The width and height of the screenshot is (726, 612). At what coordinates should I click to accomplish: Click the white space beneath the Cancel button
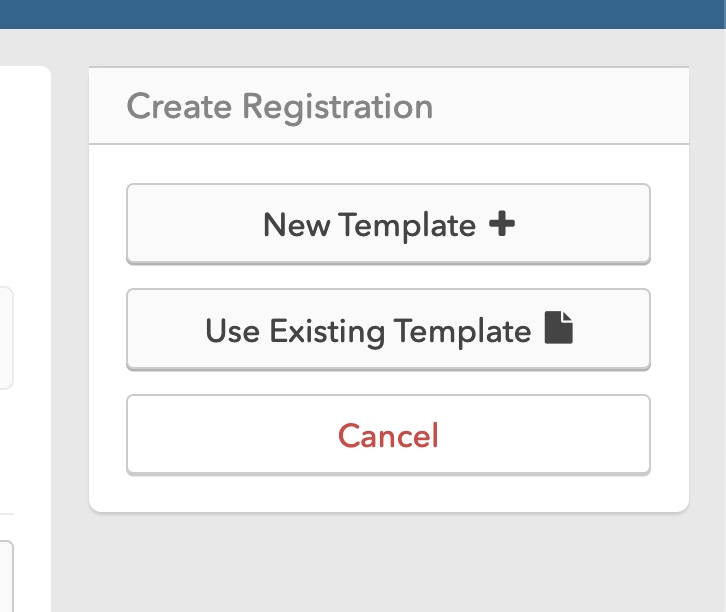point(388,493)
